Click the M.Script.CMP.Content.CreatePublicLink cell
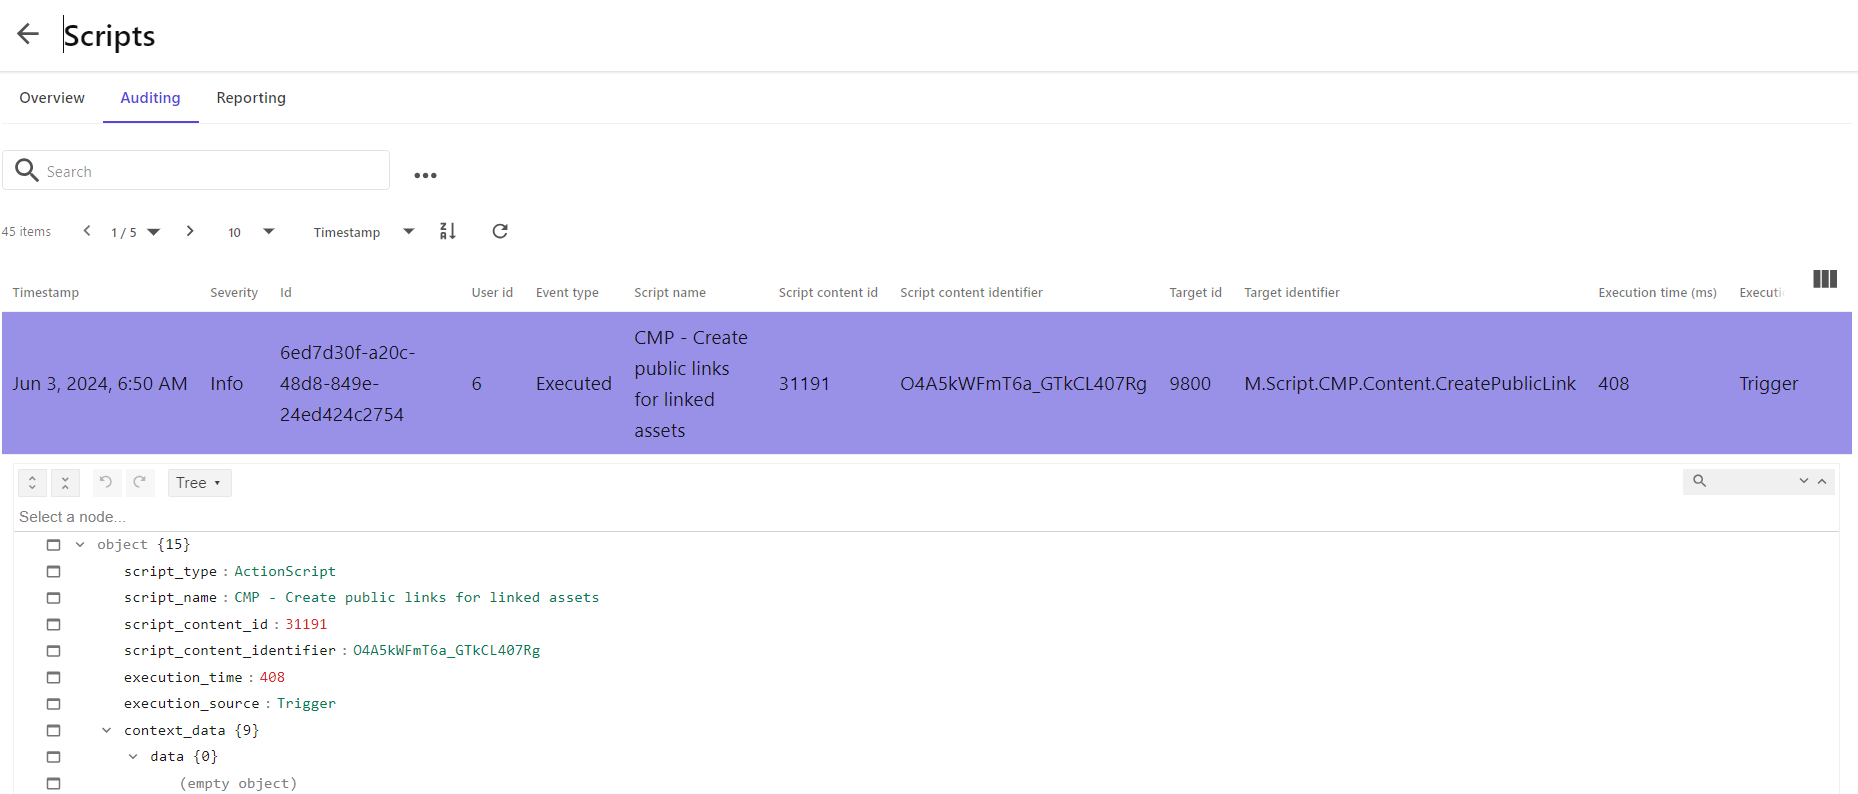Image resolution: width=1858 pixels, height=794 pixels. pos(1410,384)
